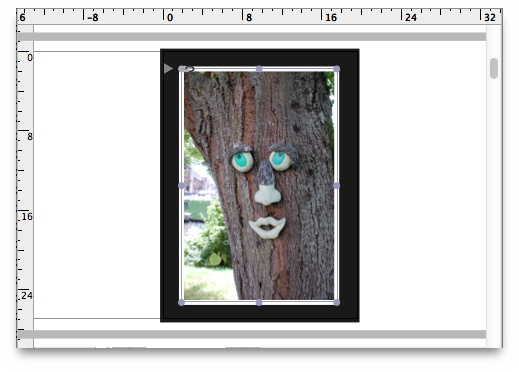Click the tree face's mouth in photo
Screen dimensions: 519x372
tap(268, 228)
